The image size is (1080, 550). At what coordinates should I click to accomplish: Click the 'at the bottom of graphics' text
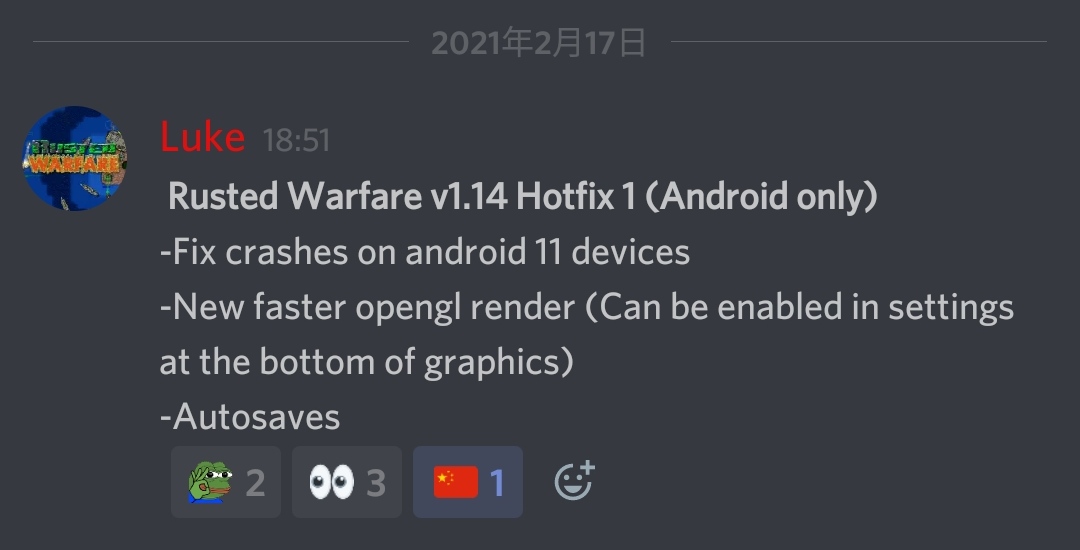(366, 363)
